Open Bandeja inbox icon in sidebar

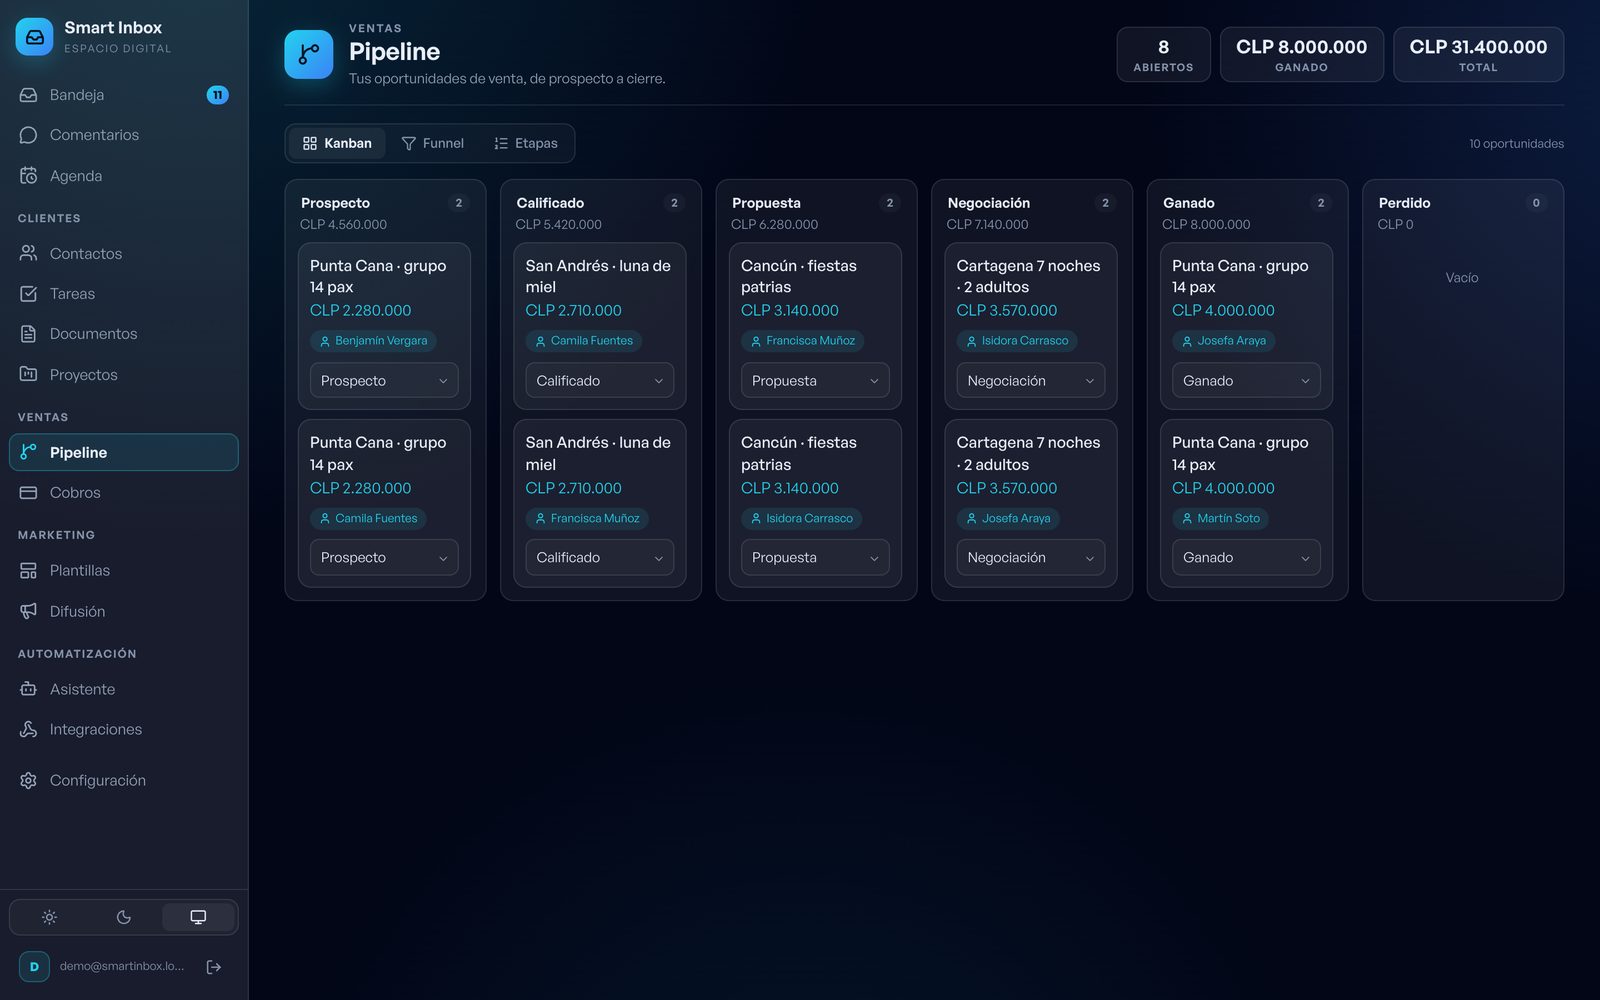[28, 95]
